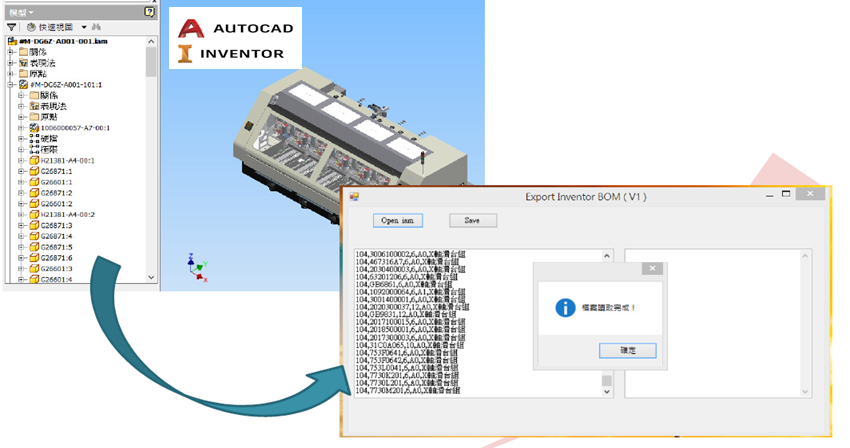
Task: Click the filter funnel icon in the model browser
Action: [11, 27]
